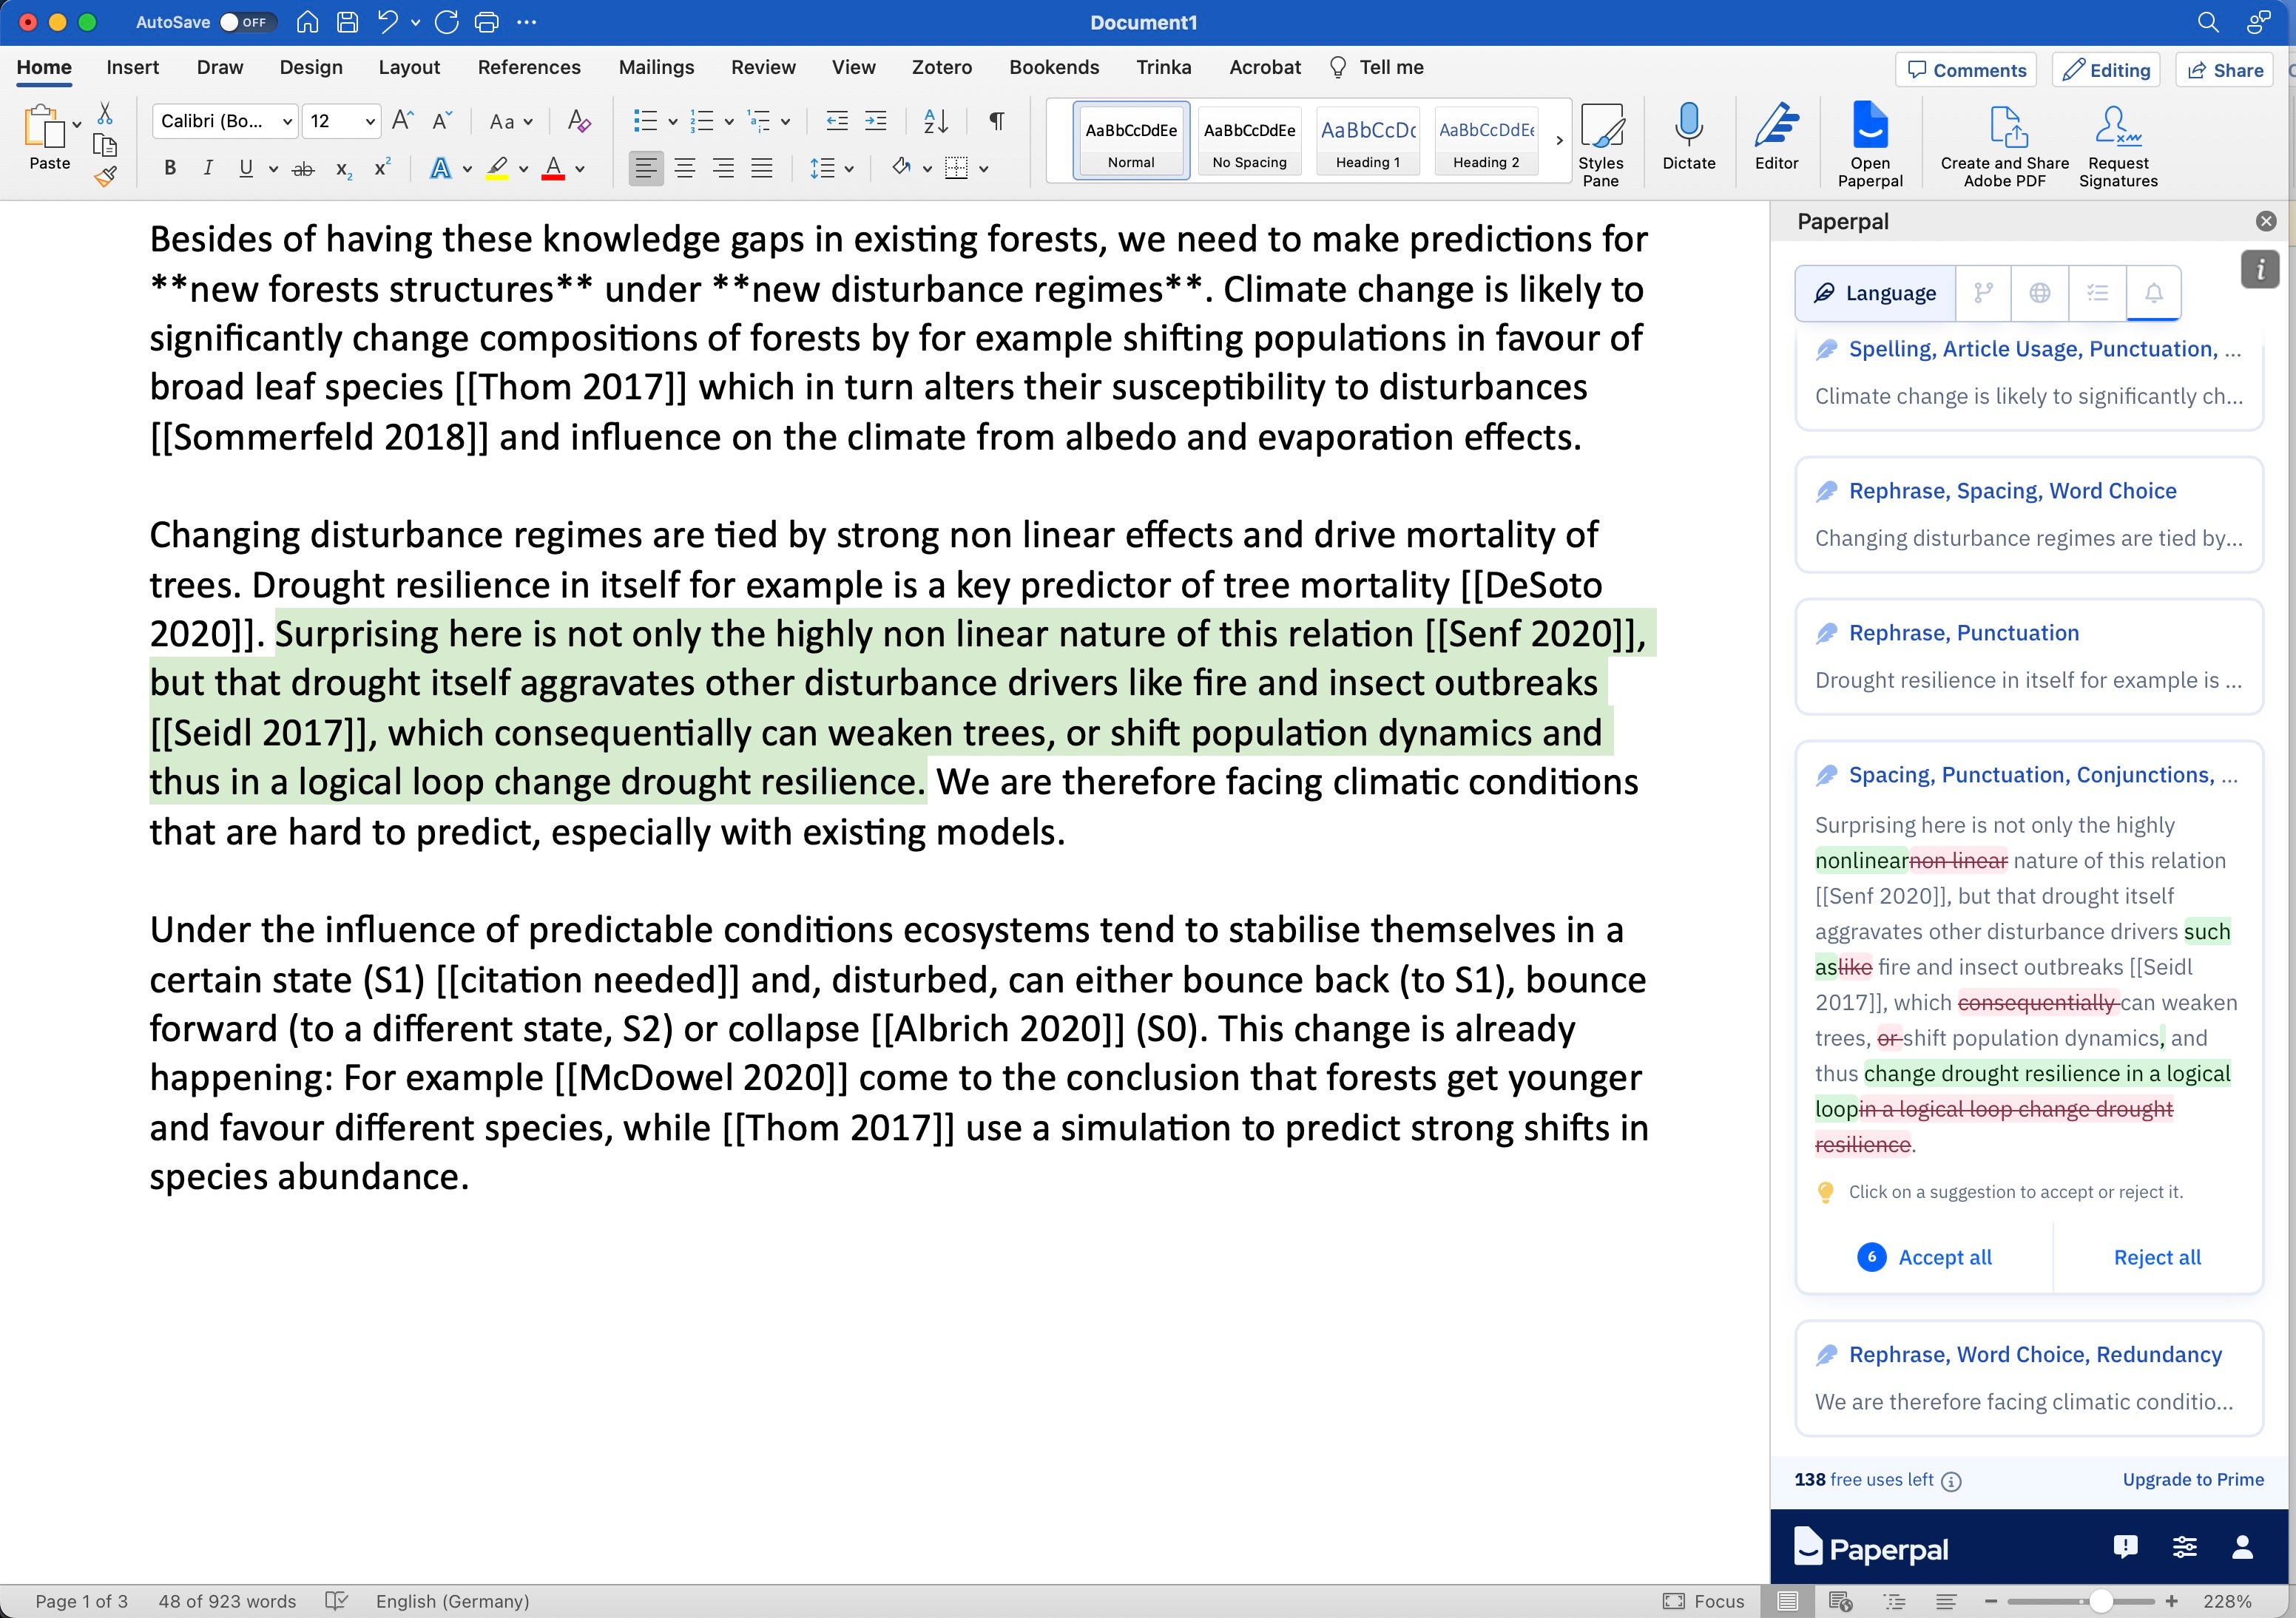Image resolution: width=2296 pixels, height=1618 pixels.
Task: Decrease the paragraph indent
Action: 837,121
